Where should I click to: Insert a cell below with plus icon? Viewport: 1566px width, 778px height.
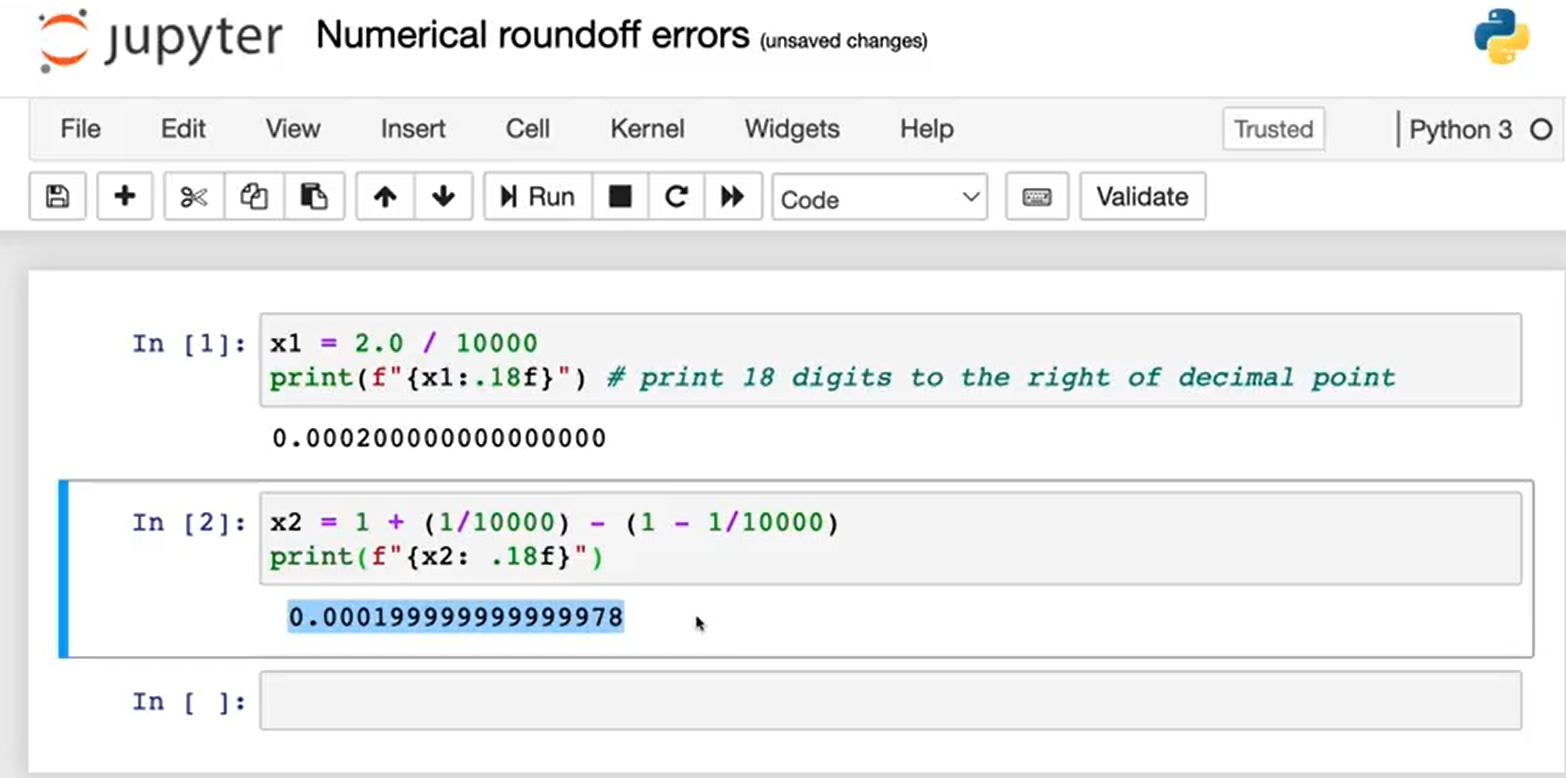[124, 197]
